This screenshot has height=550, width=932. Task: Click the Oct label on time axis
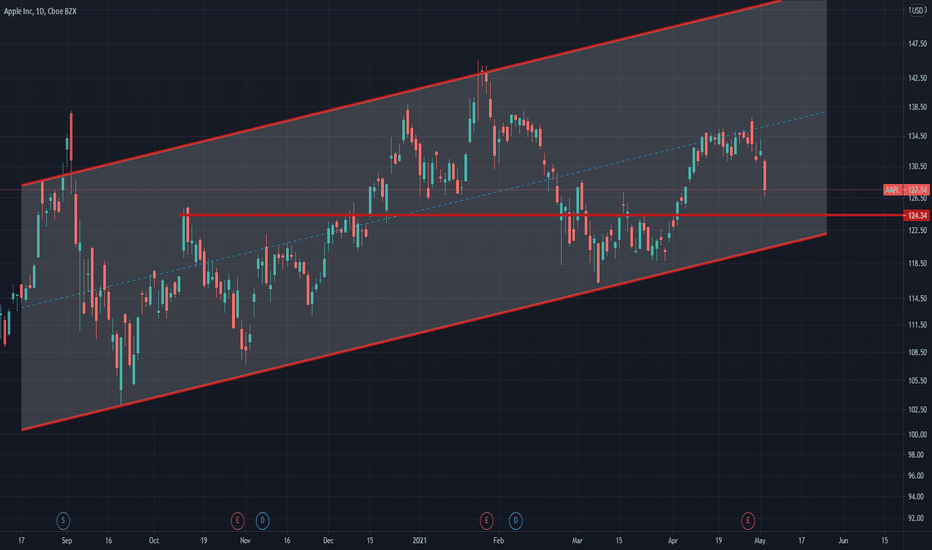(x=154, y=540)
